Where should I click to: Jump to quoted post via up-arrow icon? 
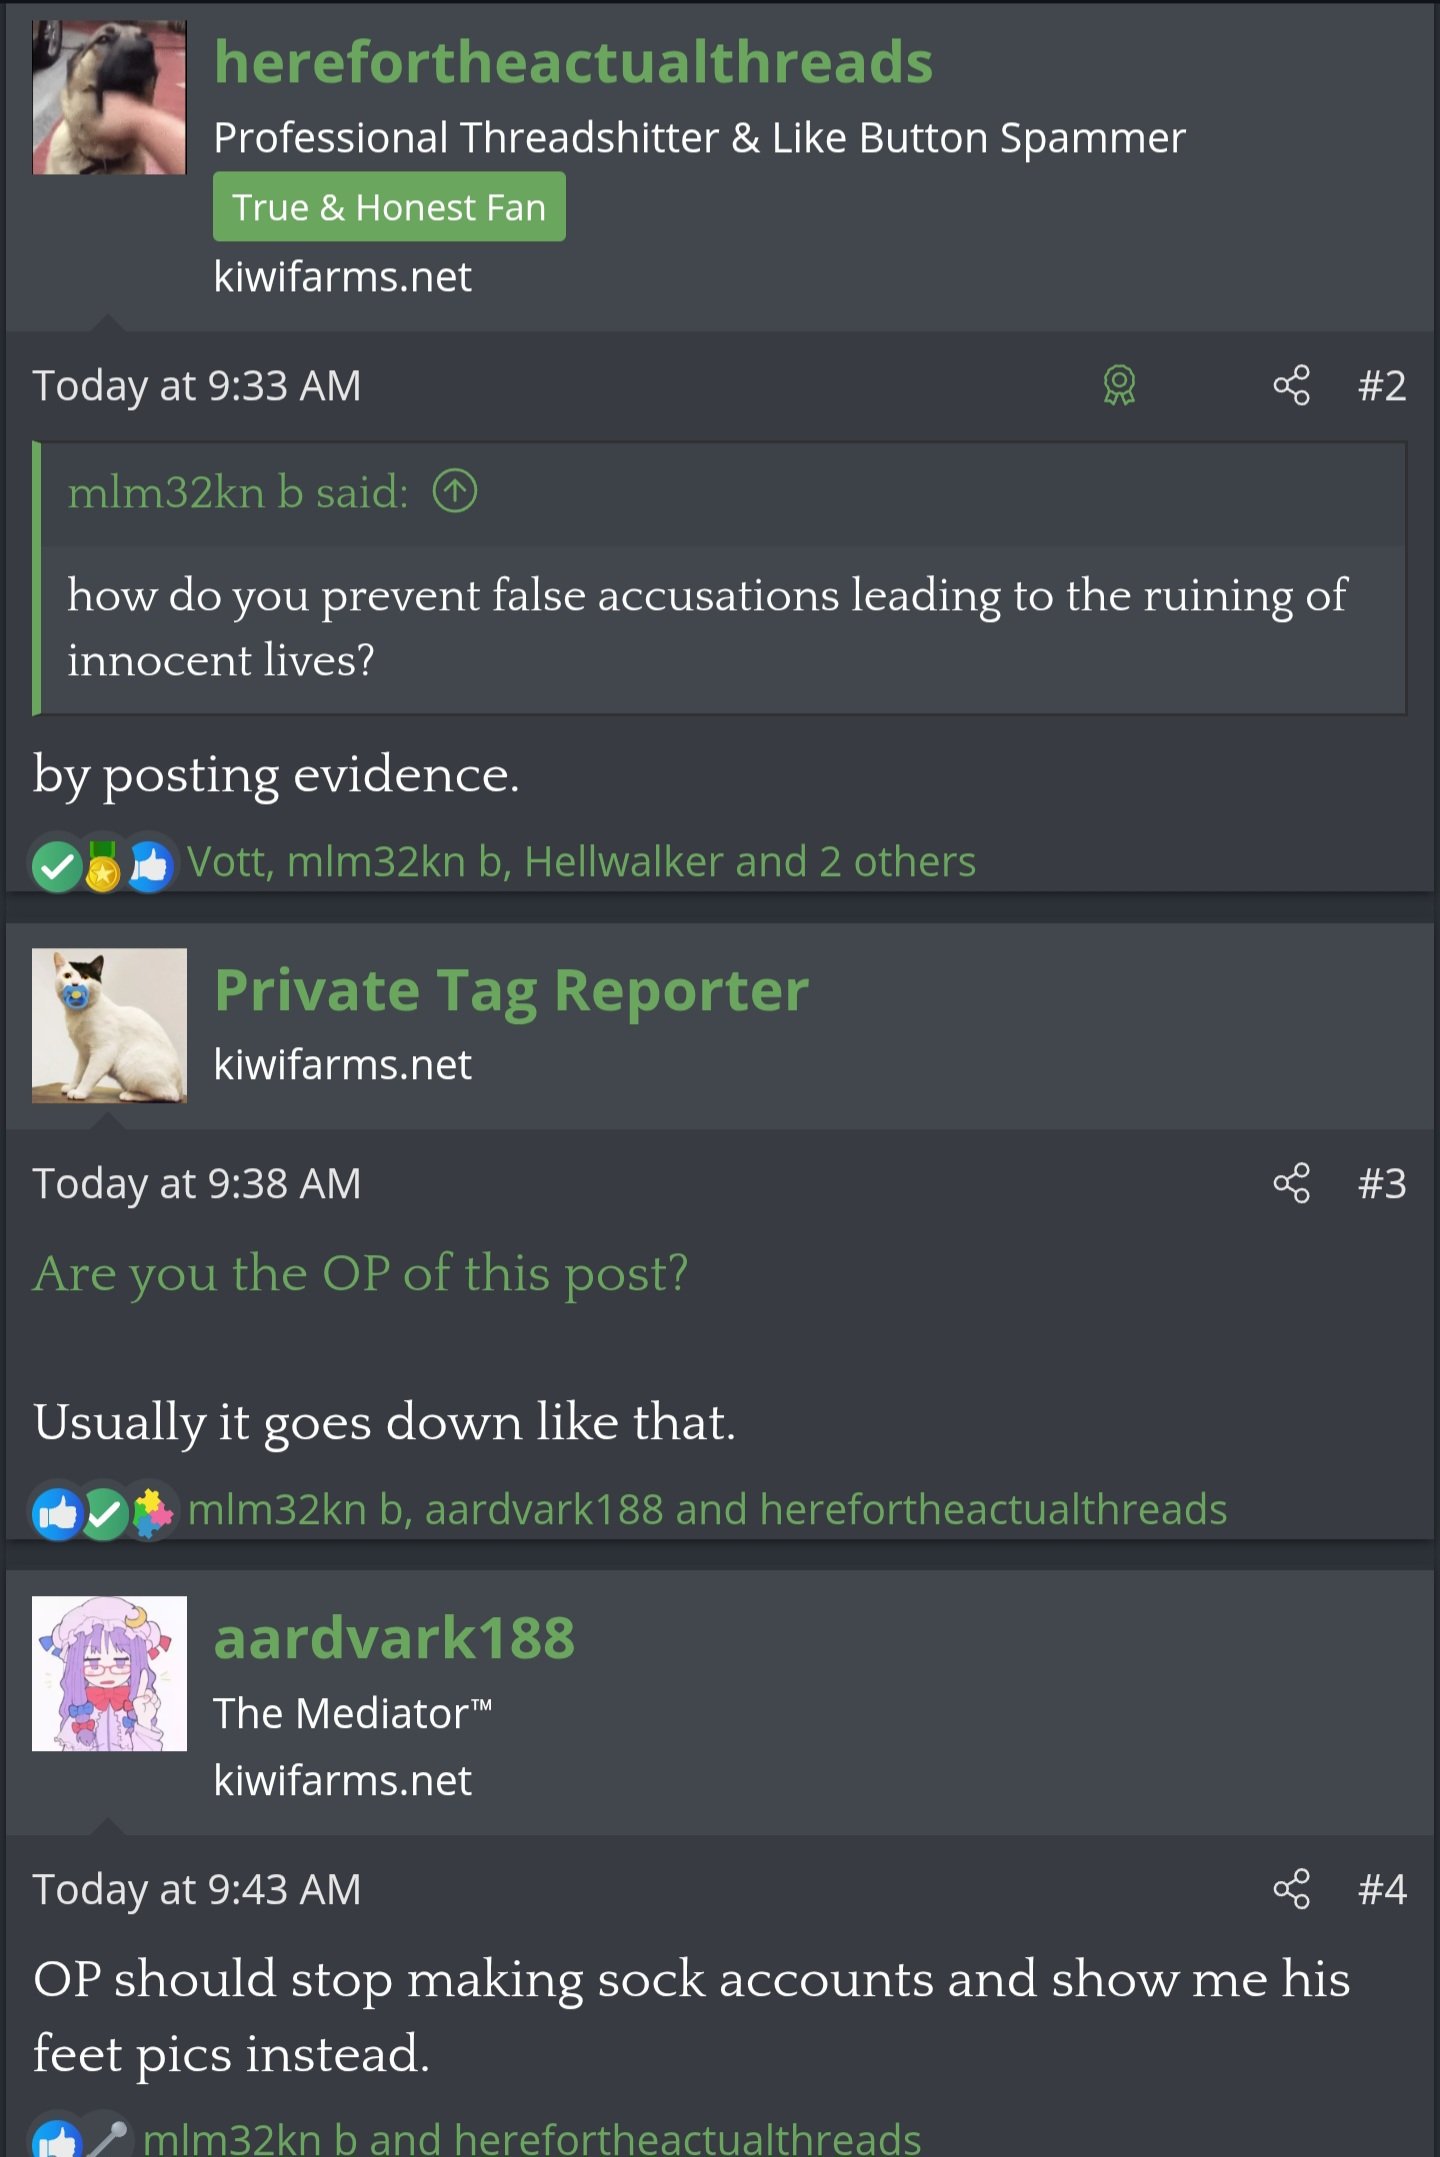click(x=455, y=491)
